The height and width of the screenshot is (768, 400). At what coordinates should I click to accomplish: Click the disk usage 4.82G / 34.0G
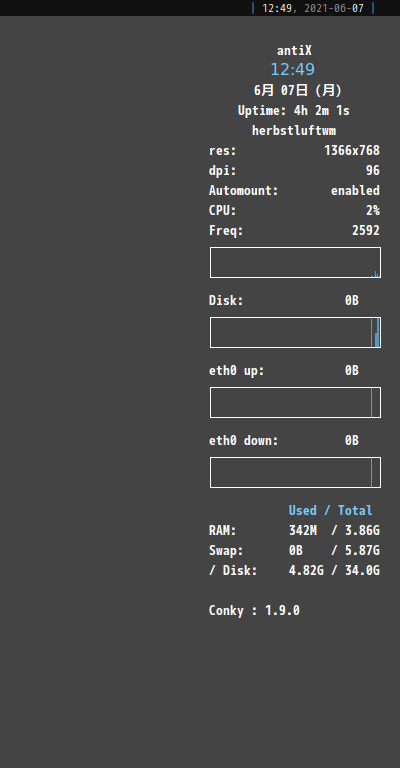click(x=334, y=571)
